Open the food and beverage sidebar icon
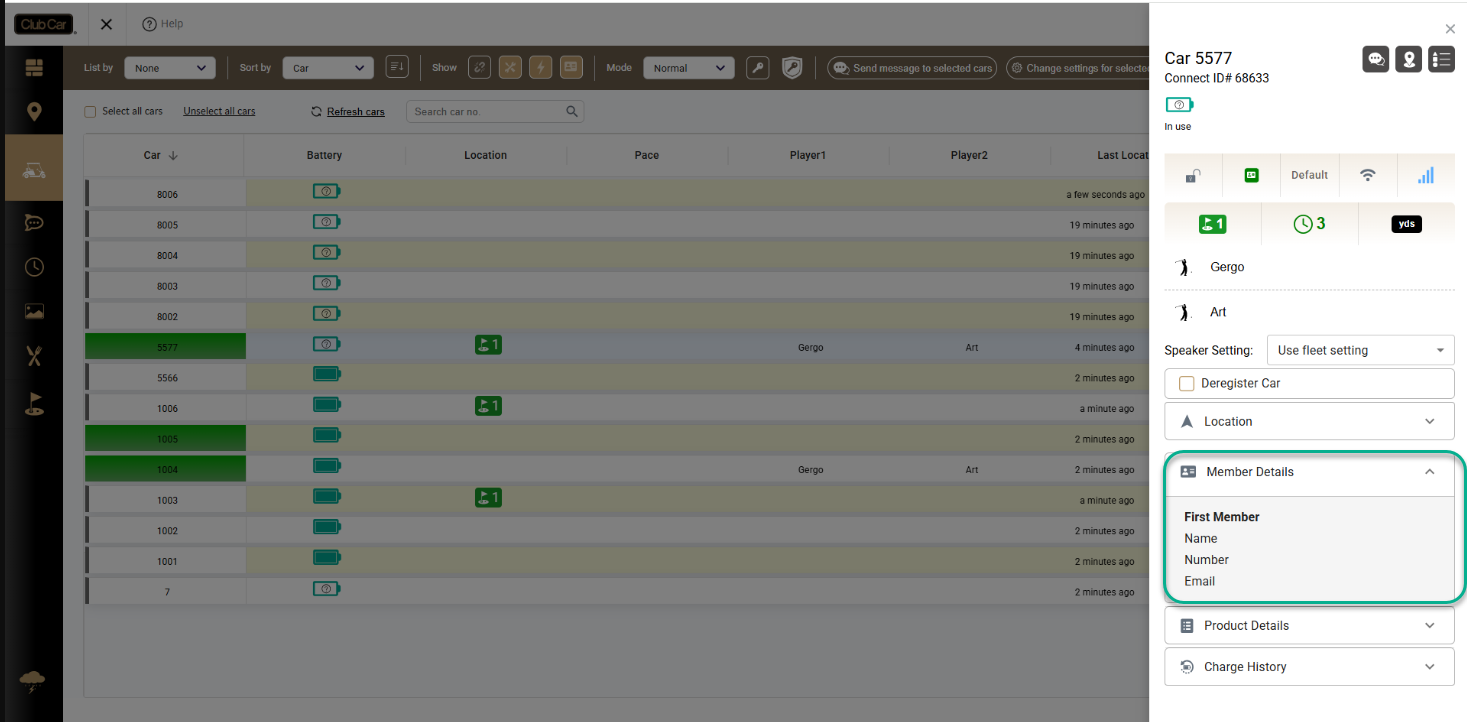Viewport: 1467px width, 722px height. pos(34,355)
